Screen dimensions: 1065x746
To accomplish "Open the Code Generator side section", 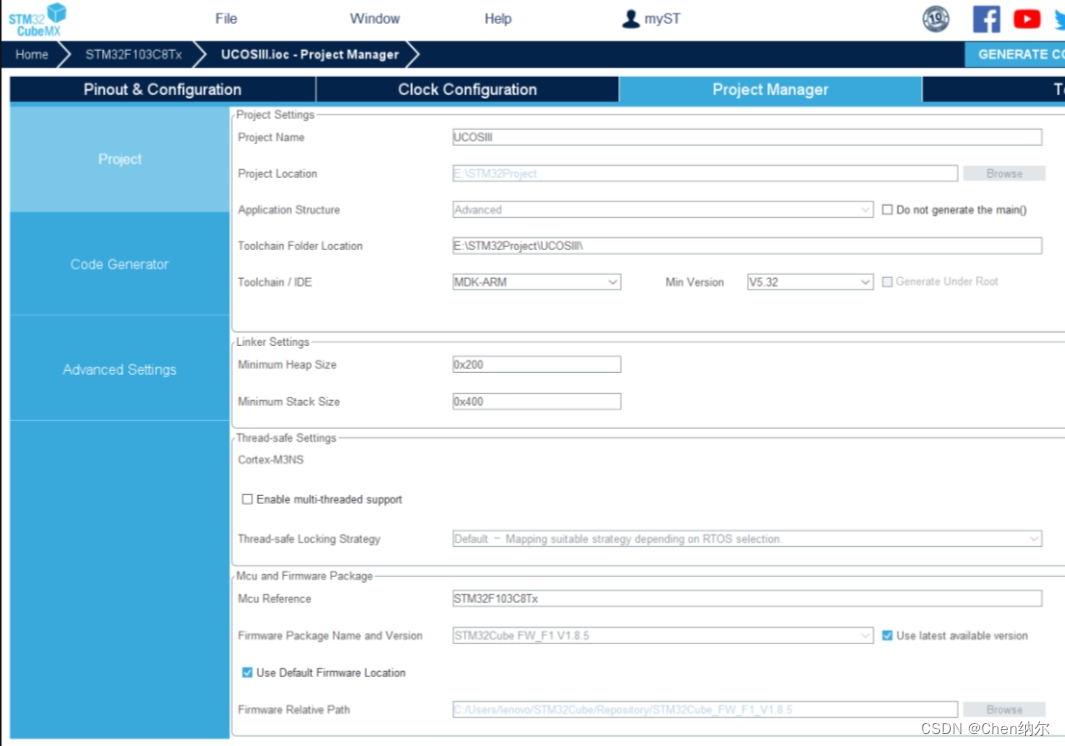I will 120,264.
